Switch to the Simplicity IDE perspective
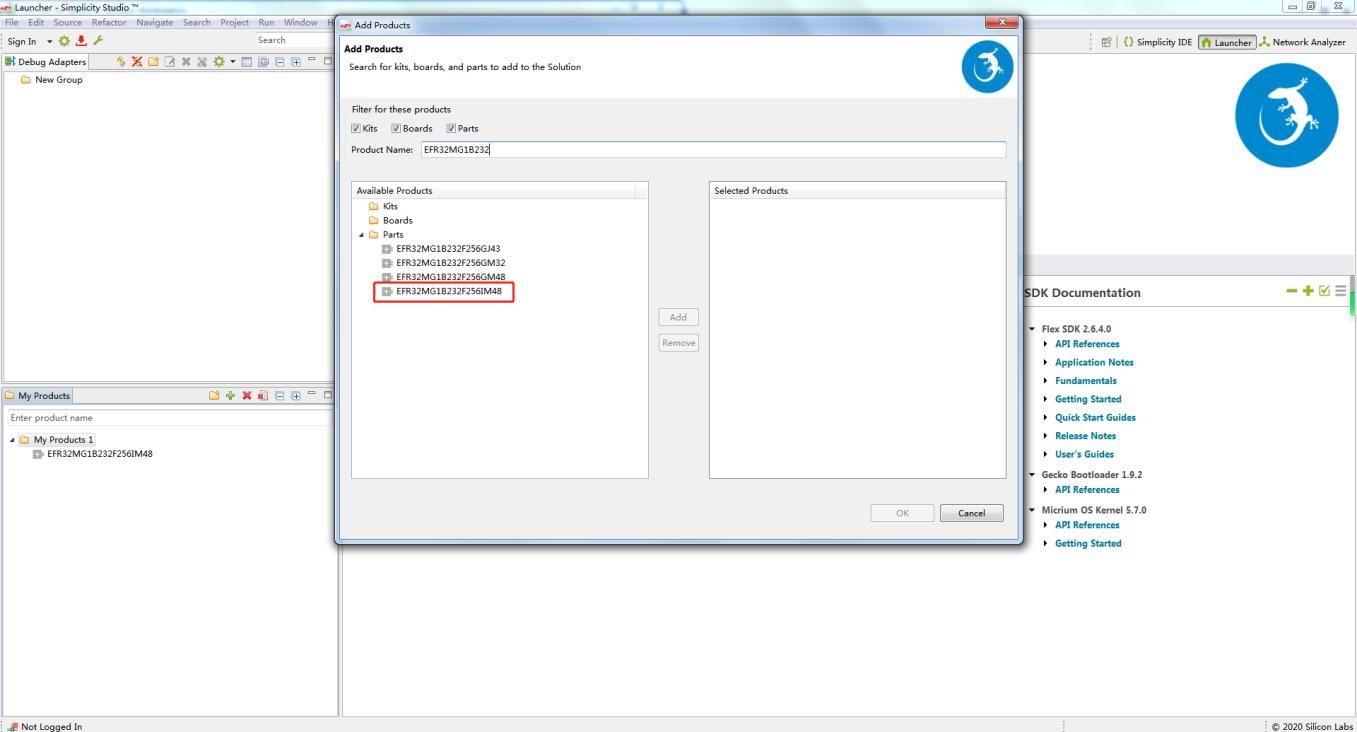Viewport: 1357px width, 732px height. tap(1156, 42)
